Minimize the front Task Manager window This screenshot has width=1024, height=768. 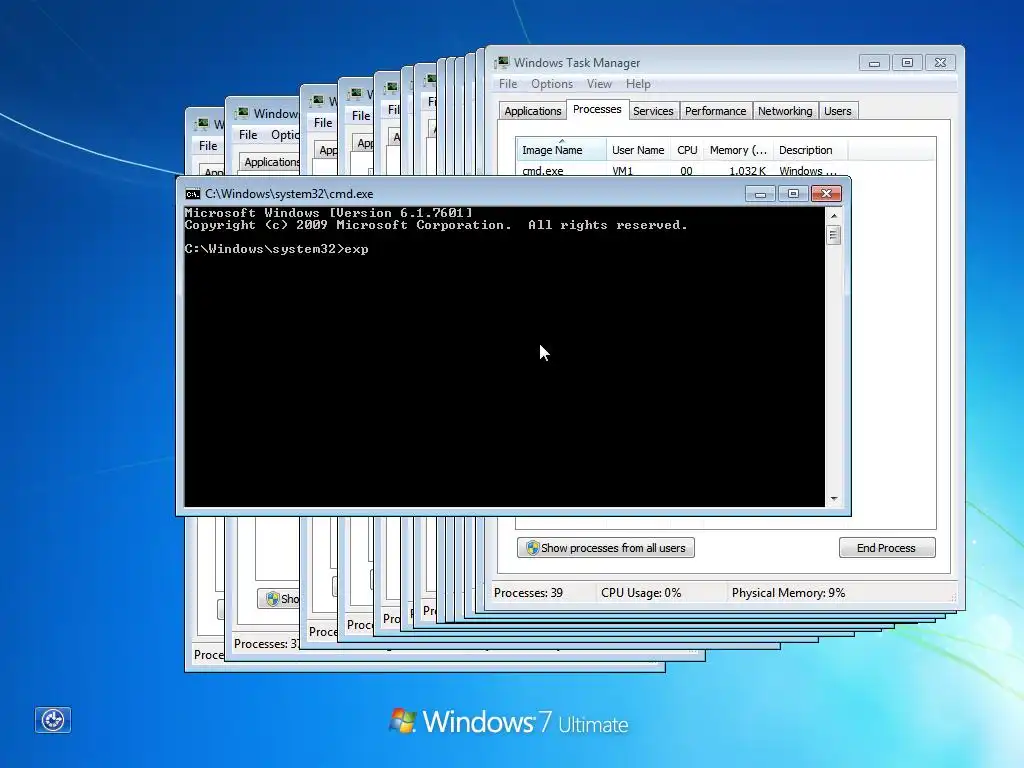coord(874,63)
